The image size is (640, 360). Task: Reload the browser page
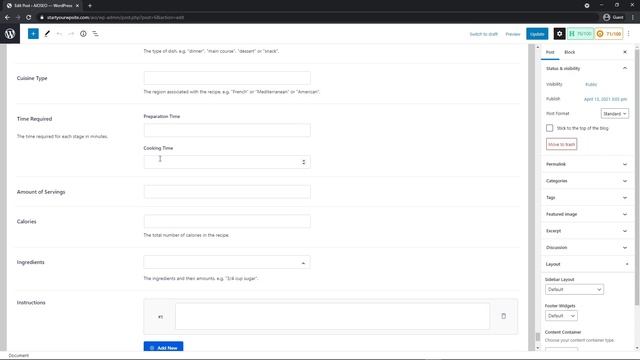point(29,18)
